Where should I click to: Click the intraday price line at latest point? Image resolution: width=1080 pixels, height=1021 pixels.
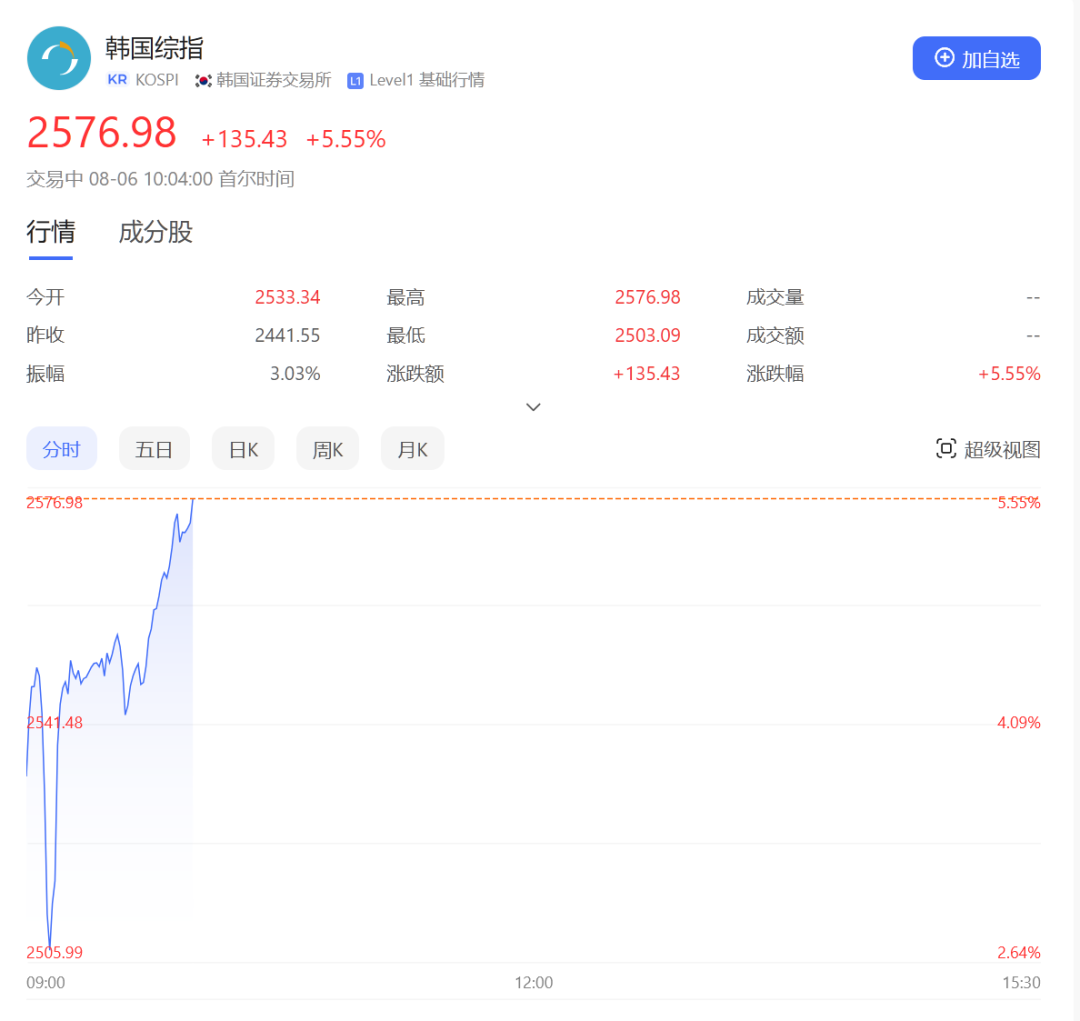pyautogui.click(x=193, y=500)
